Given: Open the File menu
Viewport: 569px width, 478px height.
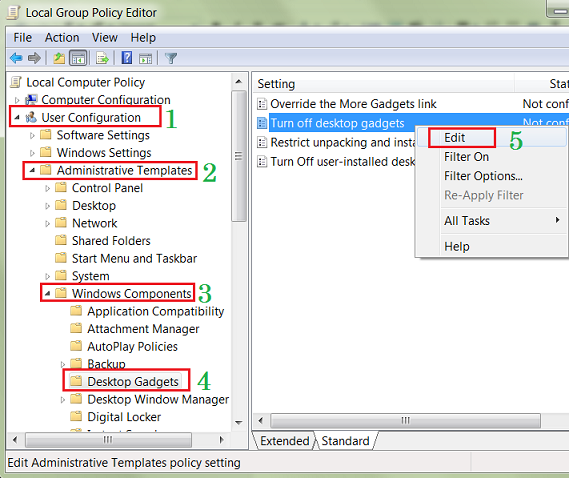Looking at the screenshot, I should [22, 38].
